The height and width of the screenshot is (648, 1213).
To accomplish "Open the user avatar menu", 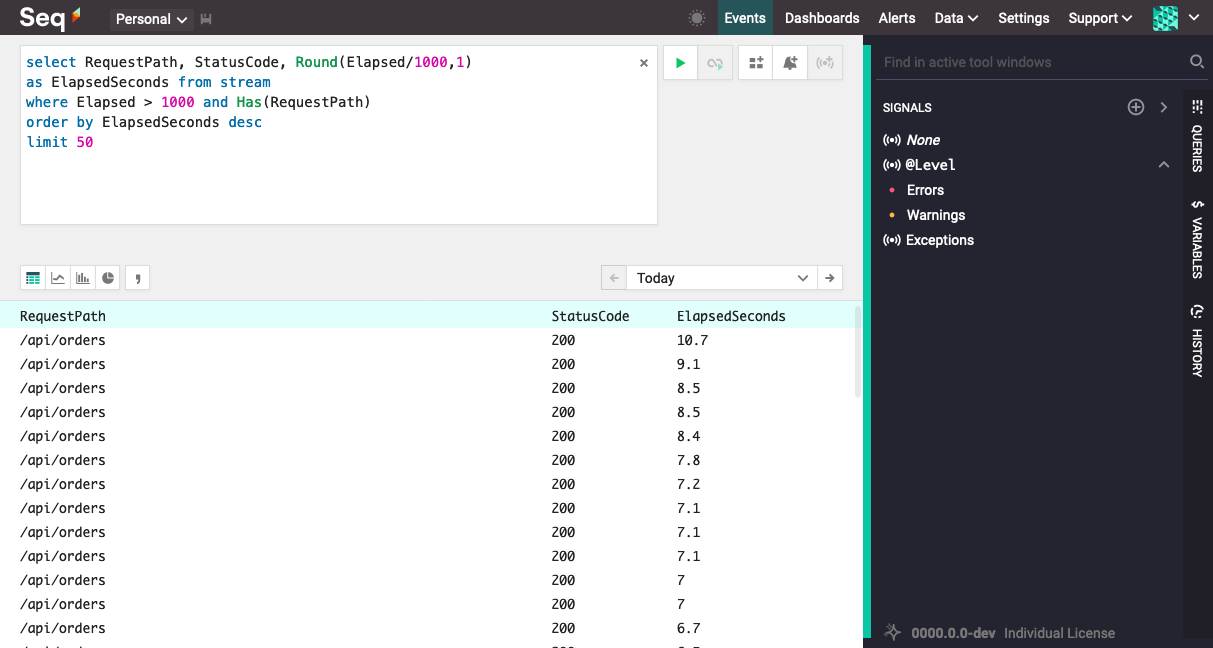I will coord(1176,18).
